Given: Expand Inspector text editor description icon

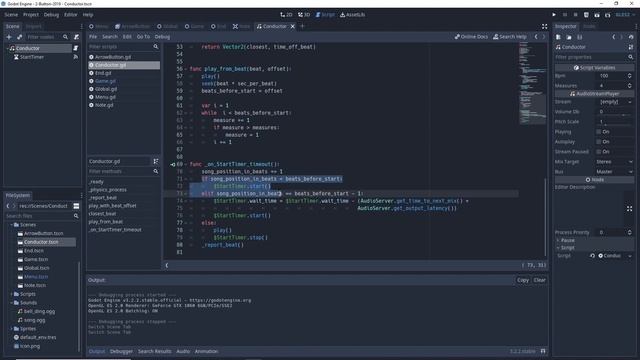Looking at the screenshot, I should [x=629, y=209].
